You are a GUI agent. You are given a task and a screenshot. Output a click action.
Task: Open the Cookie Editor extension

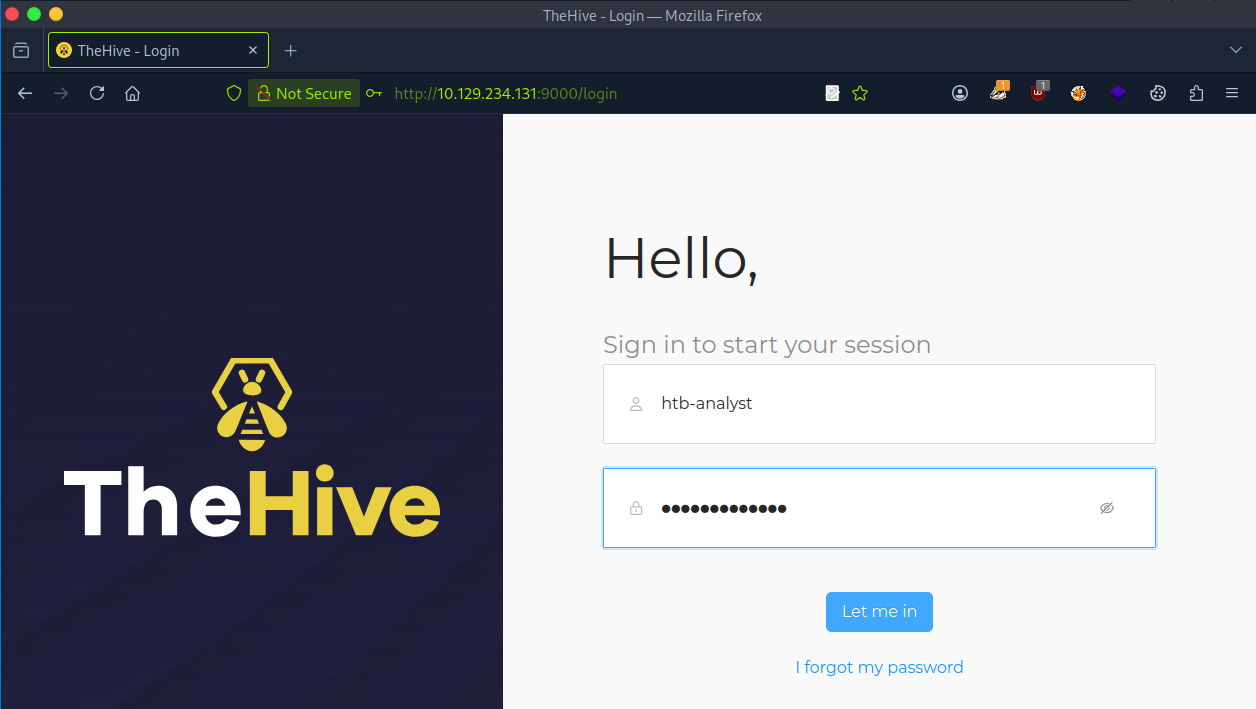[1158, 92]
